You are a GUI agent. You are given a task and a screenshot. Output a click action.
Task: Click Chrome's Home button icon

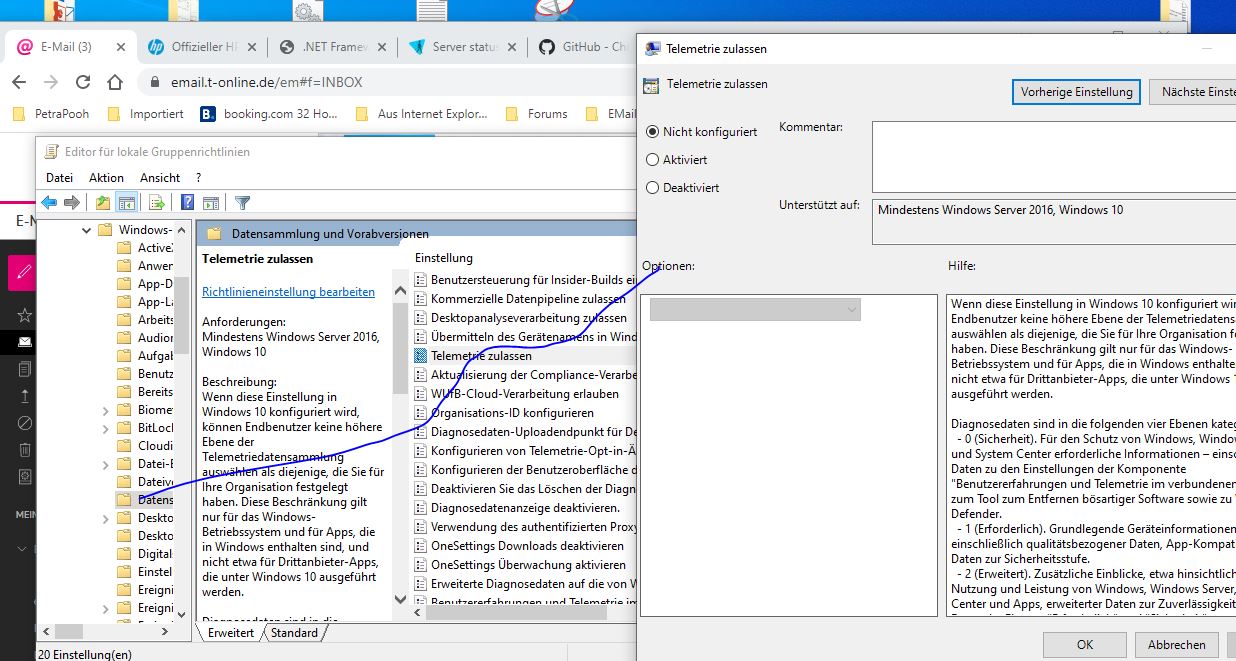pos(115,82)
